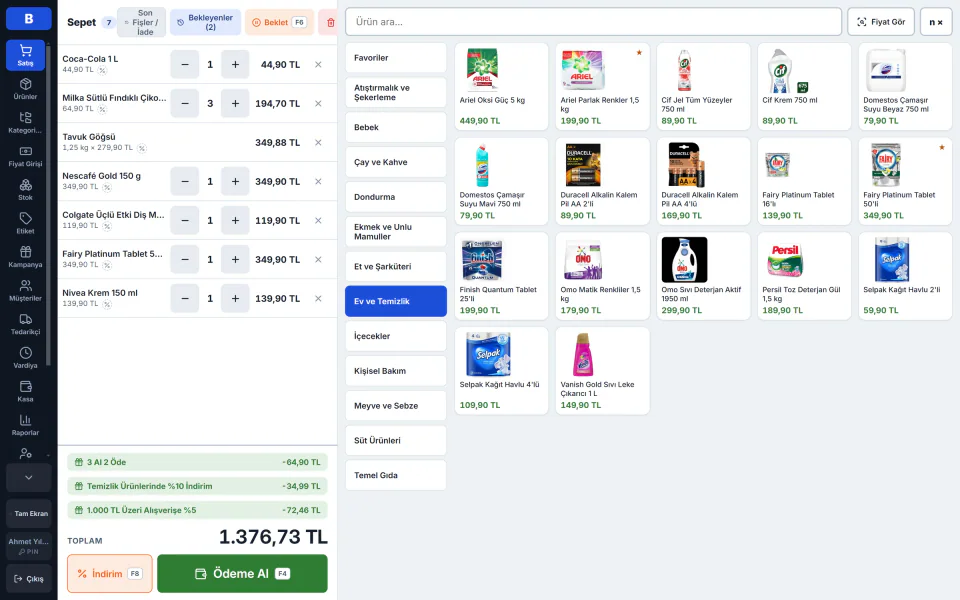The height and width of the screenshot is (600, 960).
Task: Select the Satış cart icon in the sidebar
Action: pyautogui.click(x=25, y=55)
